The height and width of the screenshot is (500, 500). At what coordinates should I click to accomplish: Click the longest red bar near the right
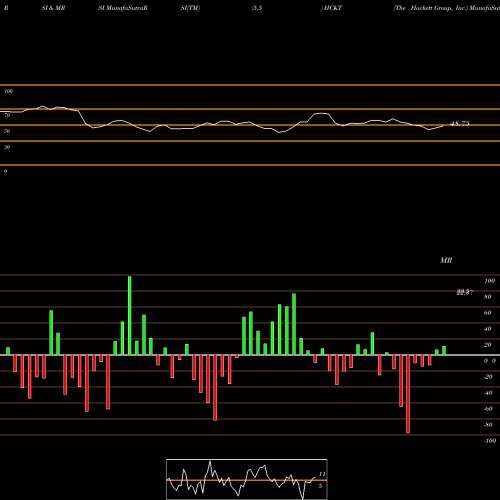(408, 394)
